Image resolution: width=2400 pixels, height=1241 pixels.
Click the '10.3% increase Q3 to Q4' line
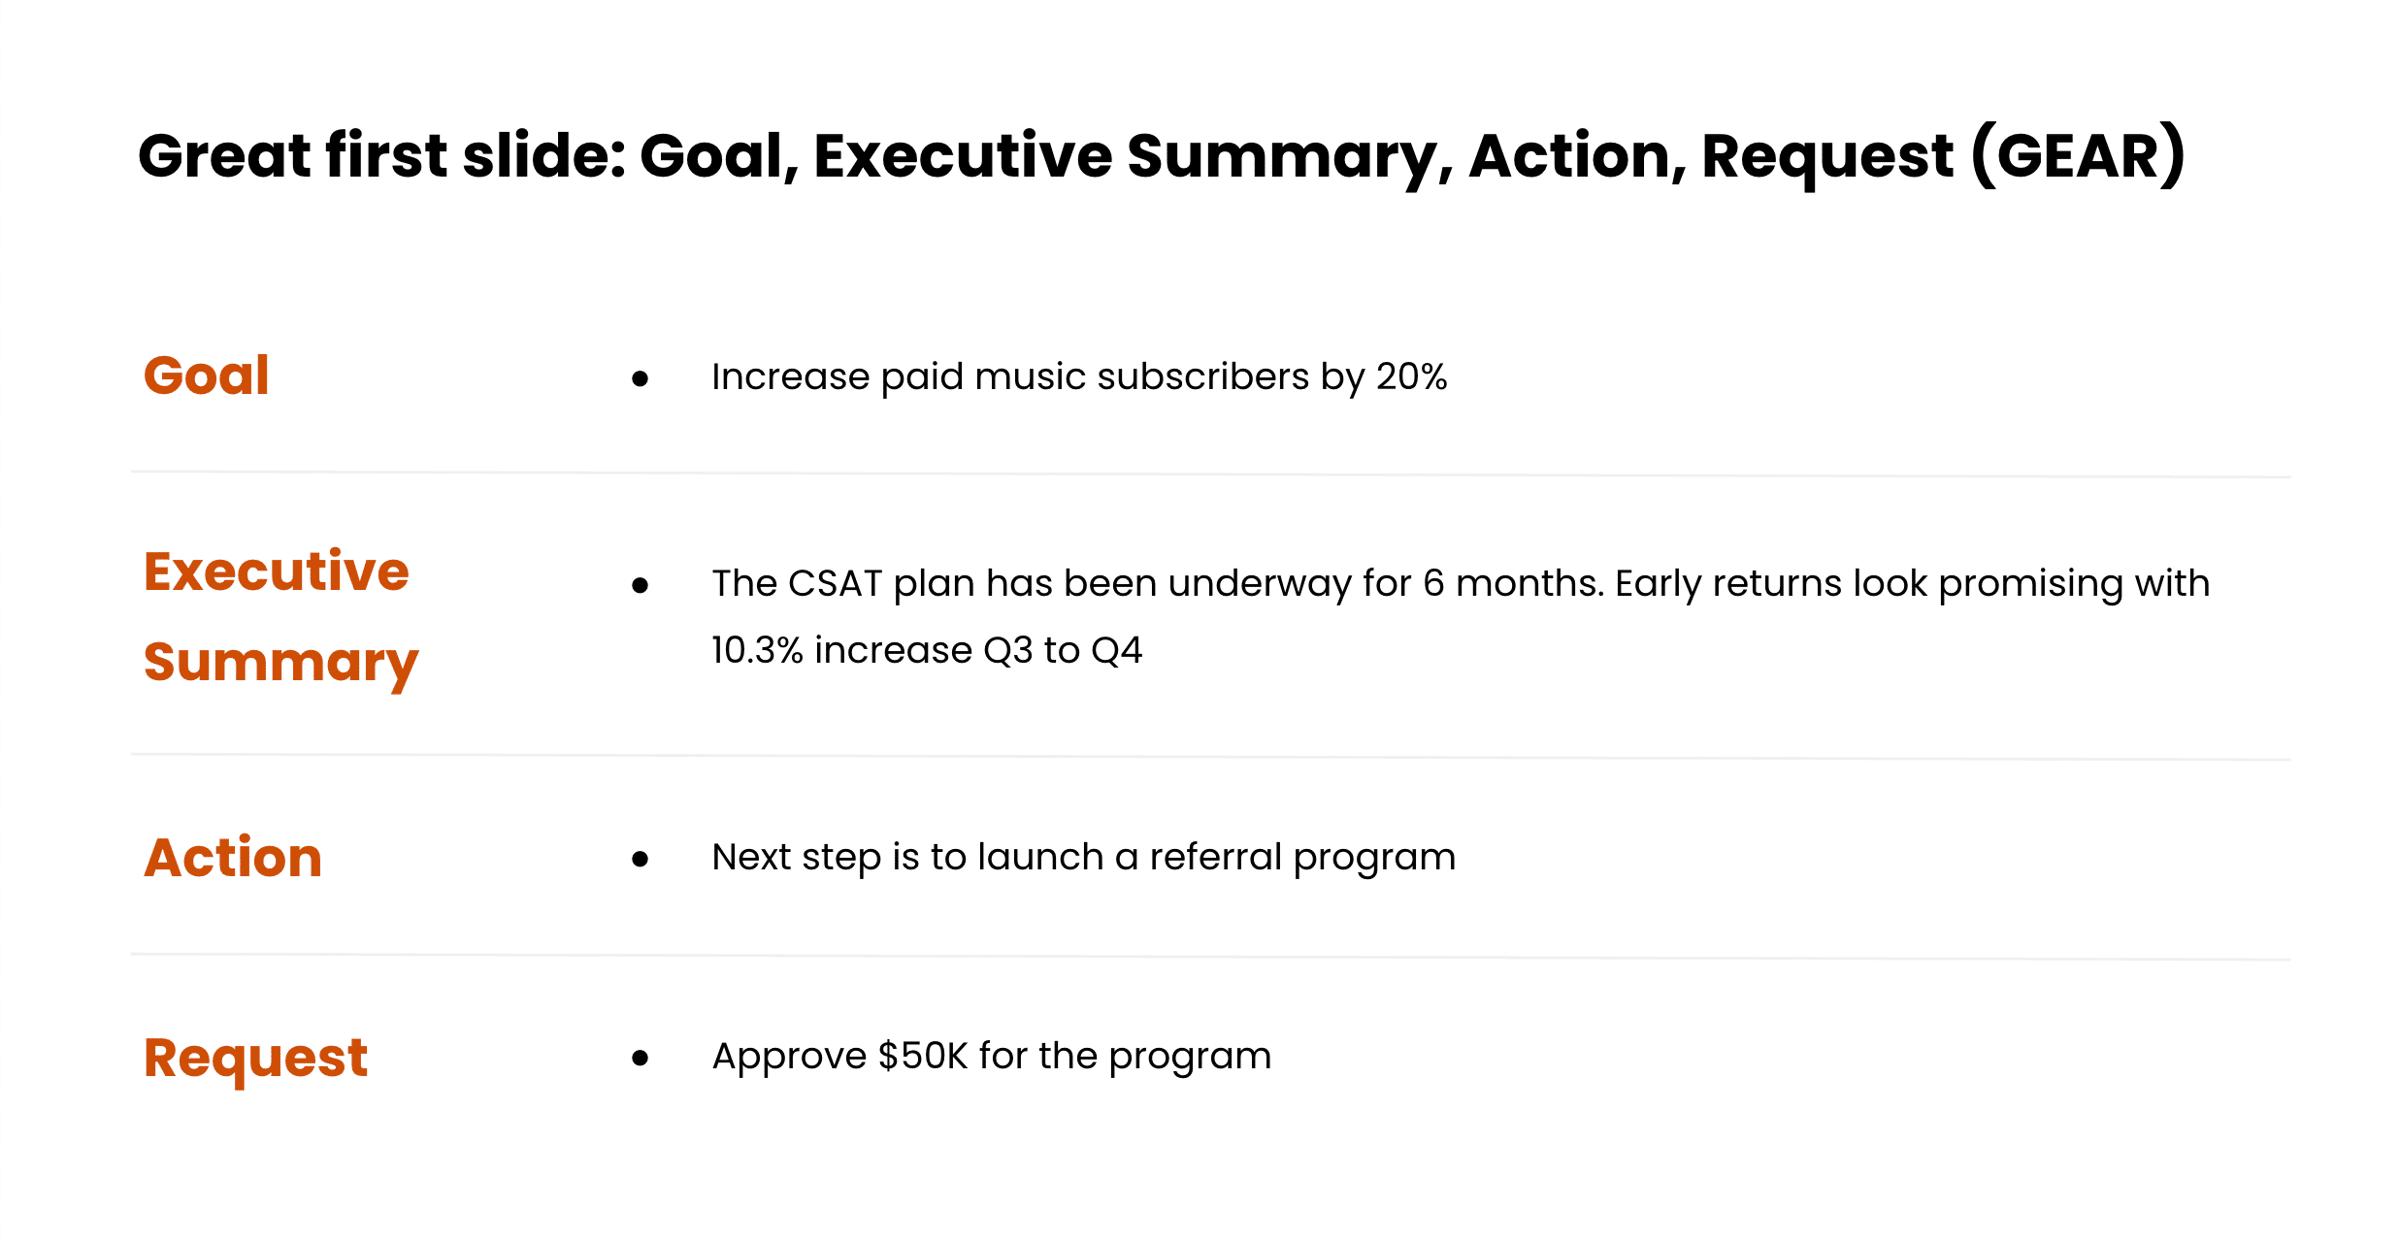click(x=926, y=651)
